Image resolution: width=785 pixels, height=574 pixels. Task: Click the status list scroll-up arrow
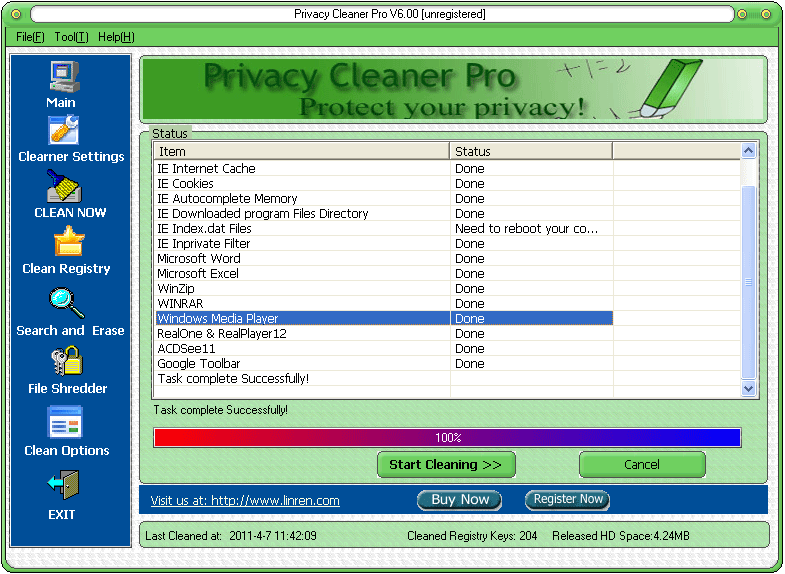click(x=748, y=151)
